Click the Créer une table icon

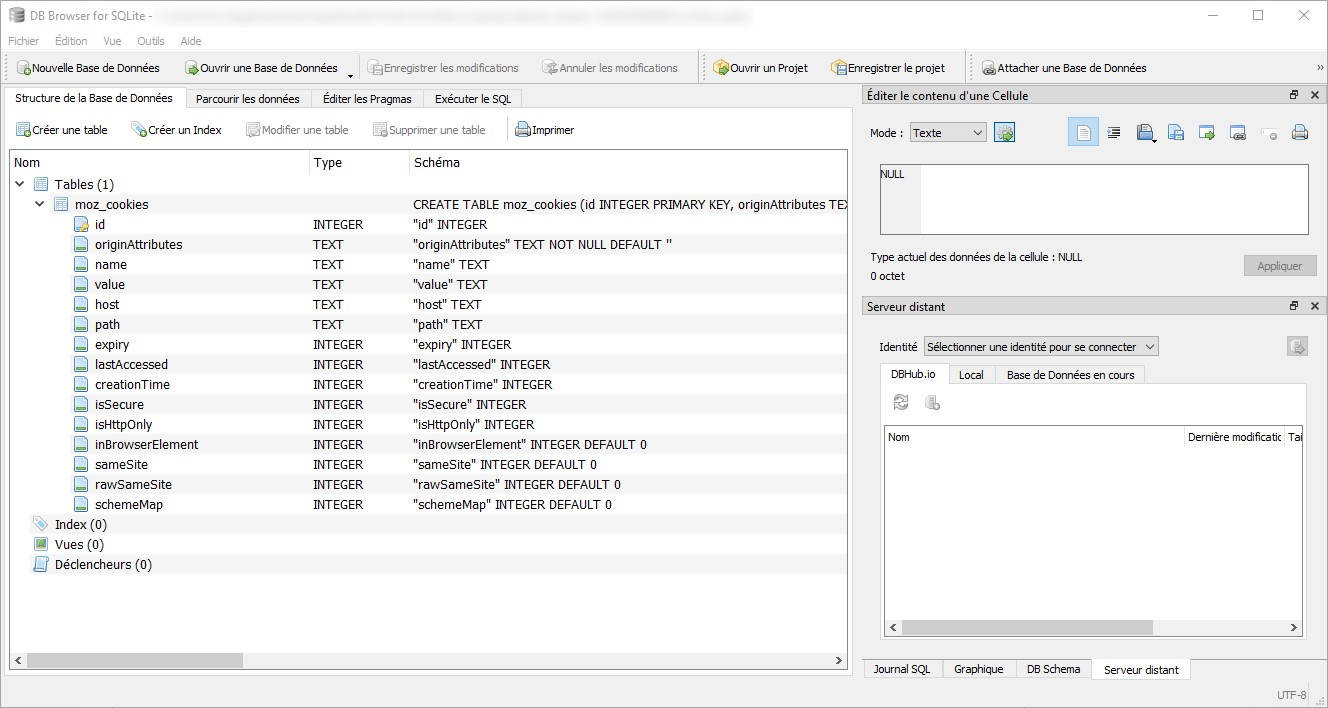coord(24,130)
